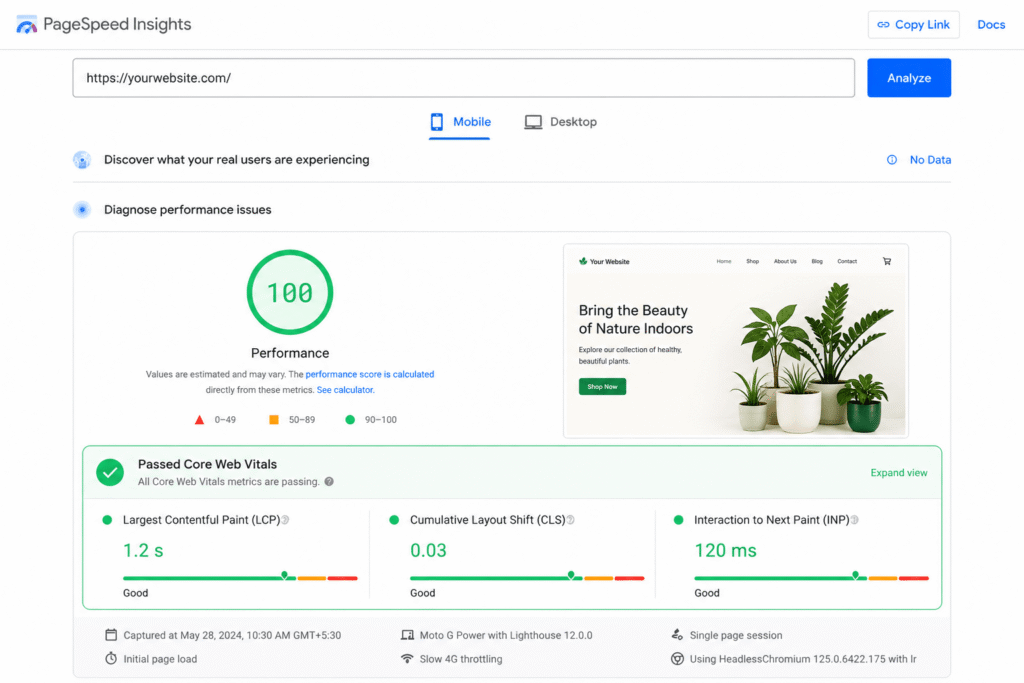This screenshot has height=683, width=1024.
Task: Open the See calculator link
Action: click(x=345, y=390)
